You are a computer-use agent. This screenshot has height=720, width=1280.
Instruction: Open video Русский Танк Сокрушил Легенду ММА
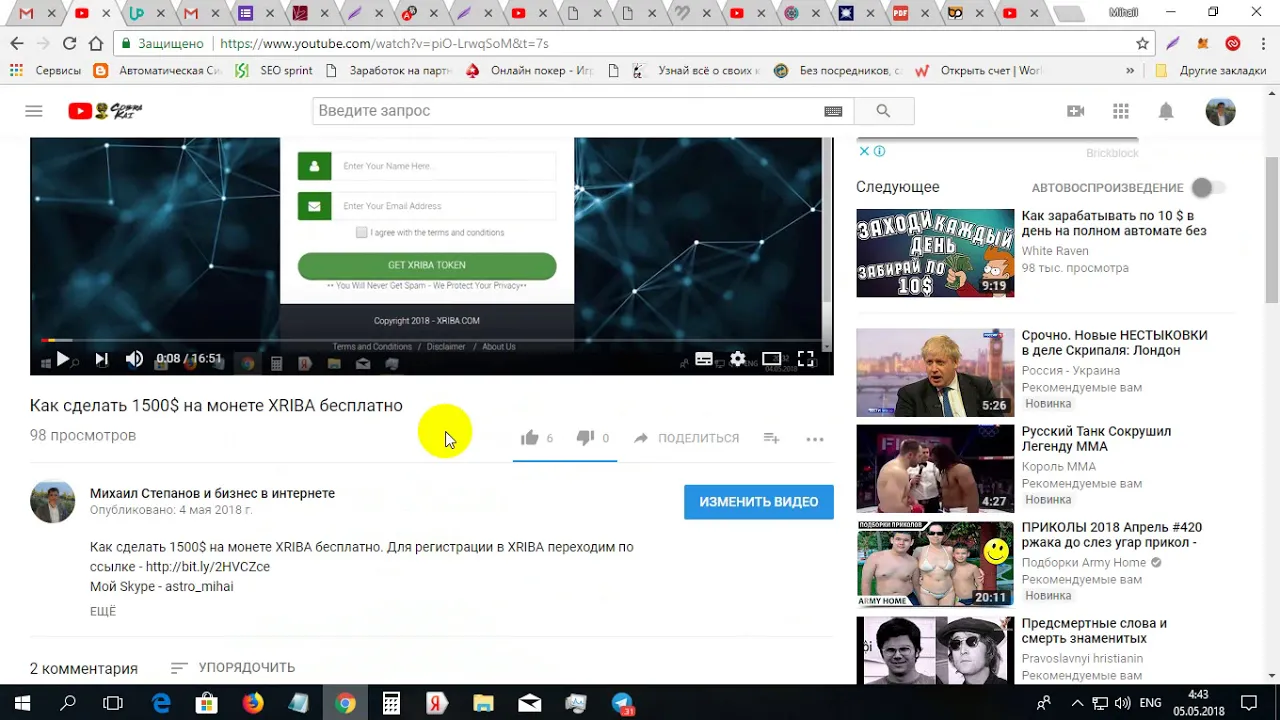1096,439
